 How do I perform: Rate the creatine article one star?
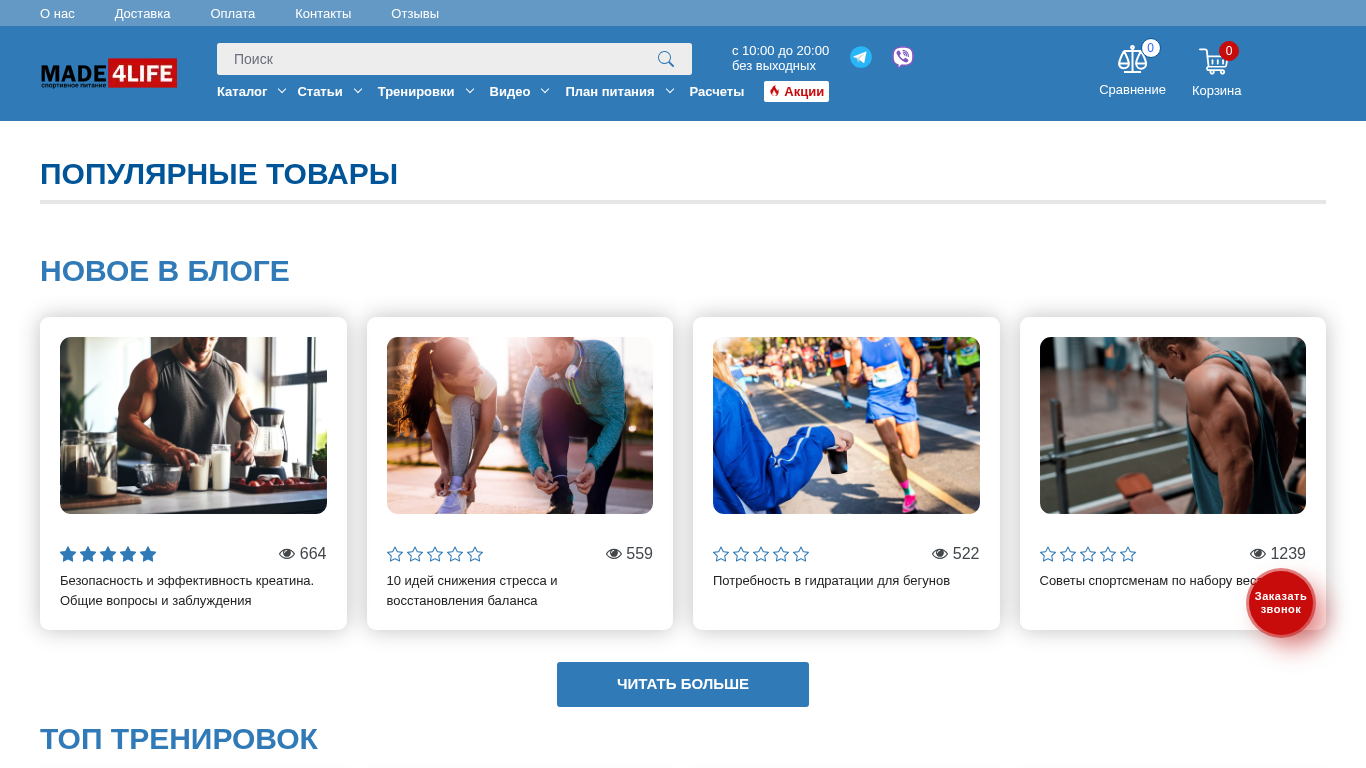[x=68, y=554]
